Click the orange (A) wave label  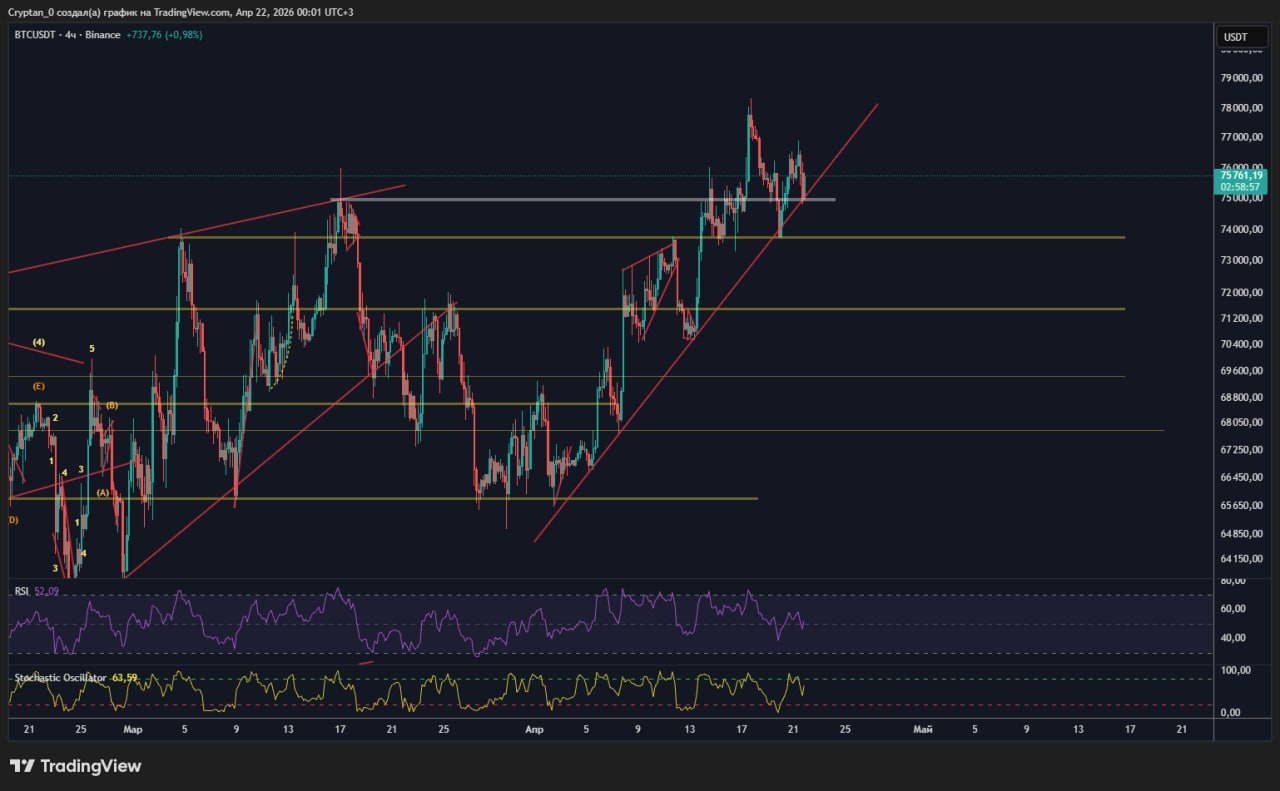pos(102,492)
